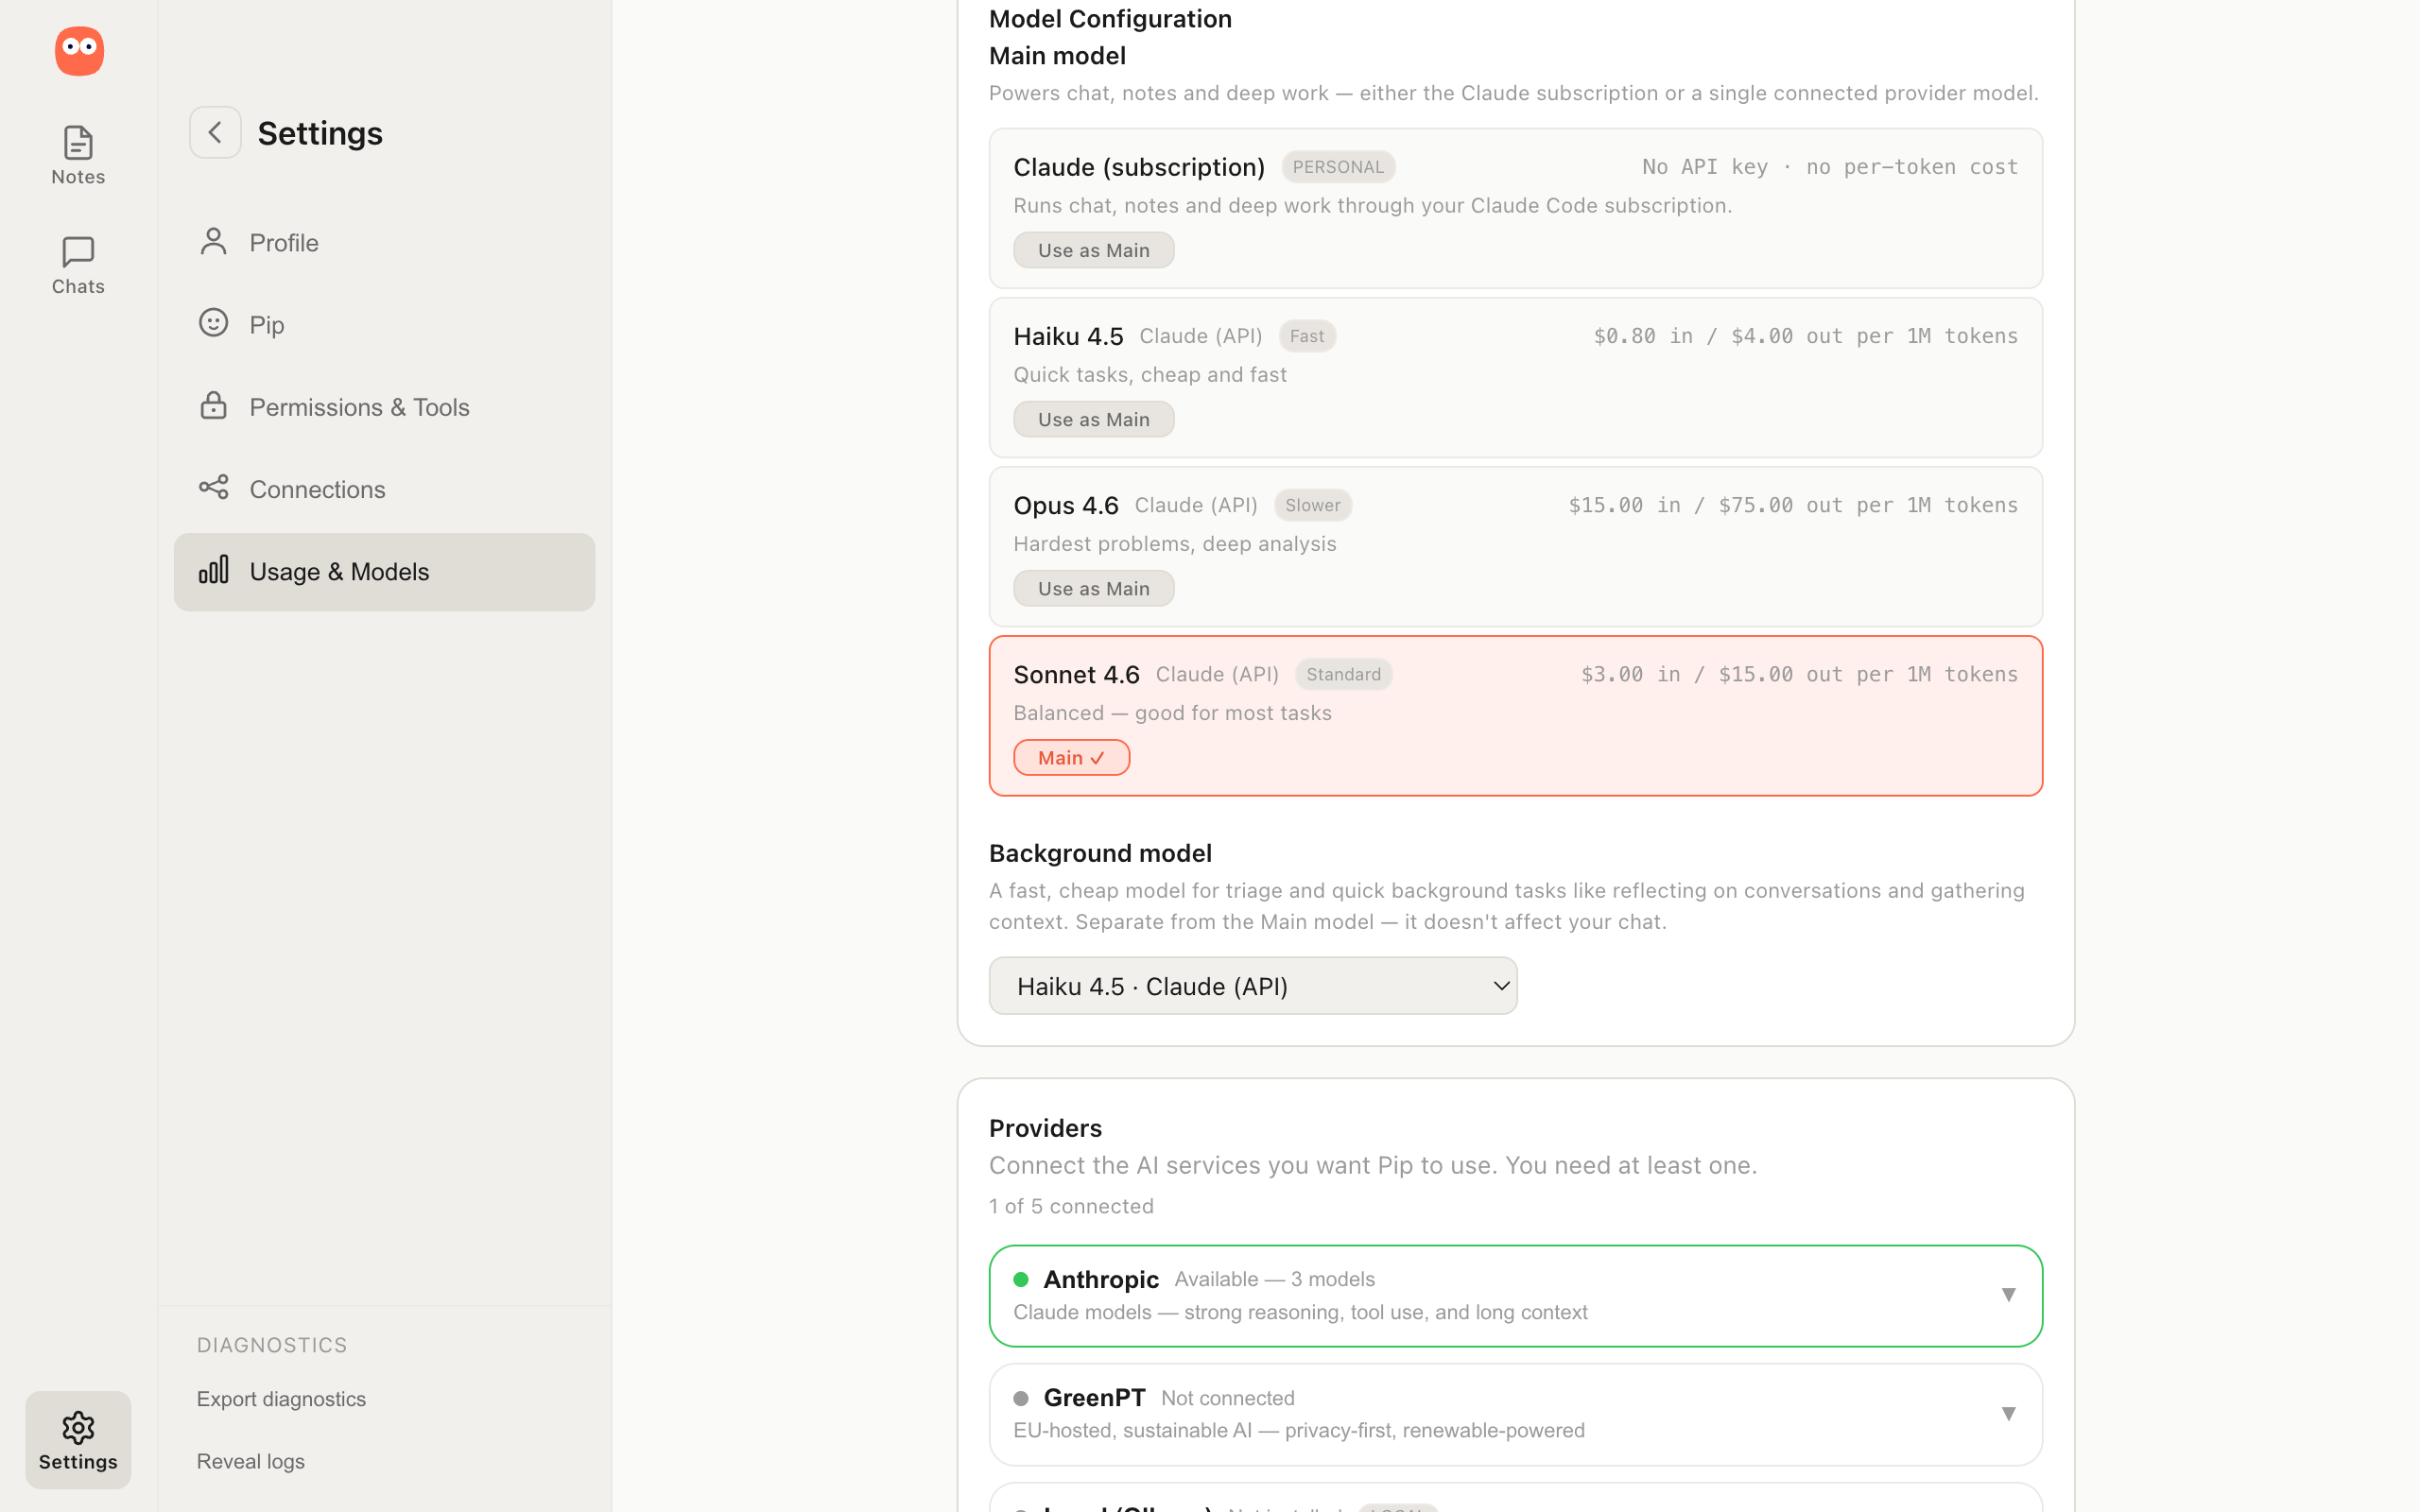This screenshot has width=2420, height=1512.
Task: Click Reveal logs link
Action: [x=250, y=1461]
